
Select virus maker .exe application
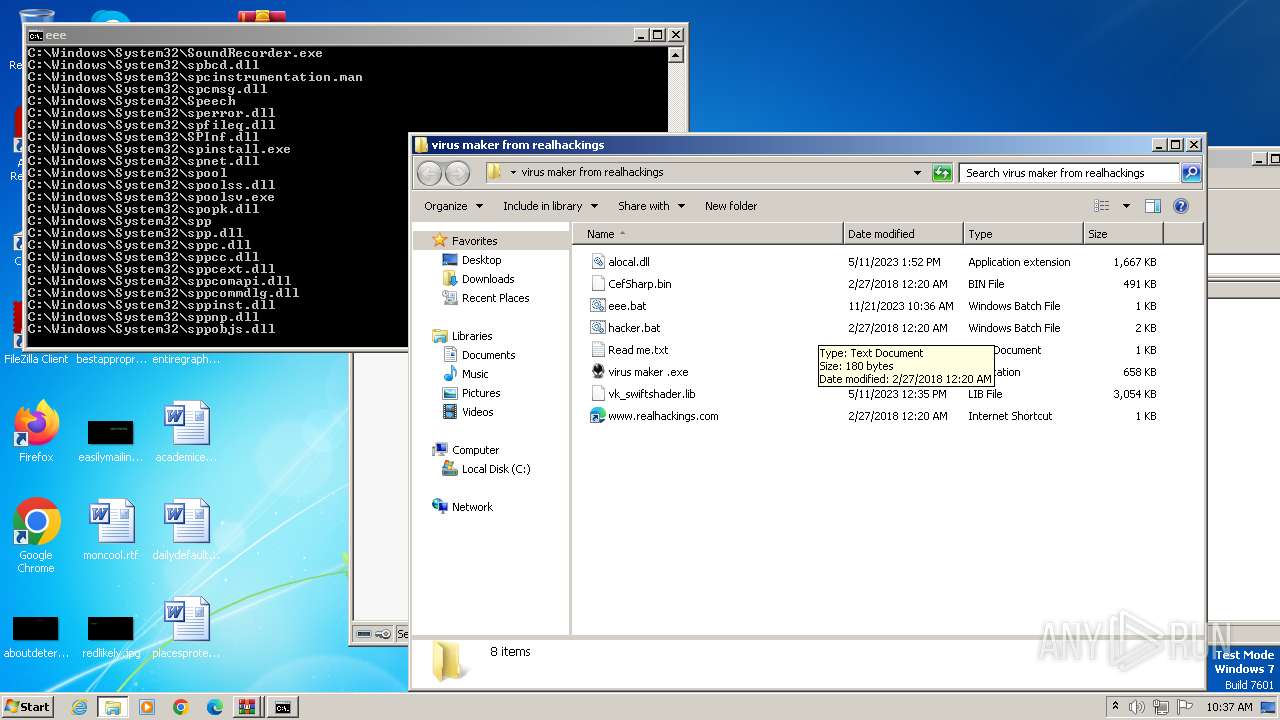[647, 372]
